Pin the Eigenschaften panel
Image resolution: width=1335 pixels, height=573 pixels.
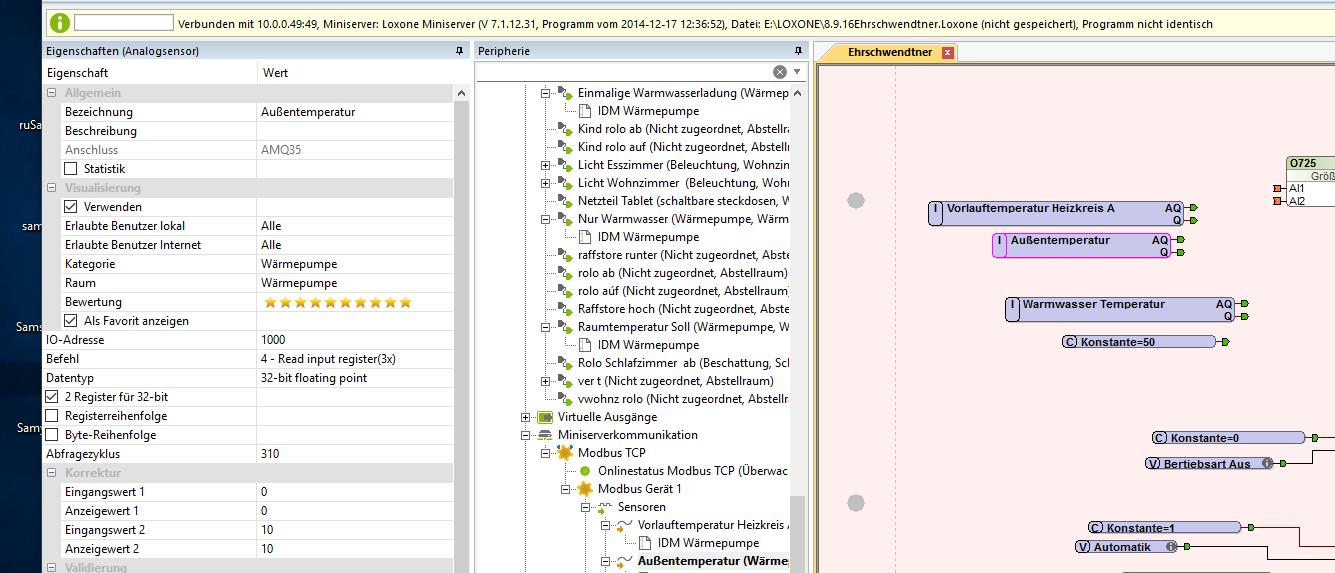459,51
